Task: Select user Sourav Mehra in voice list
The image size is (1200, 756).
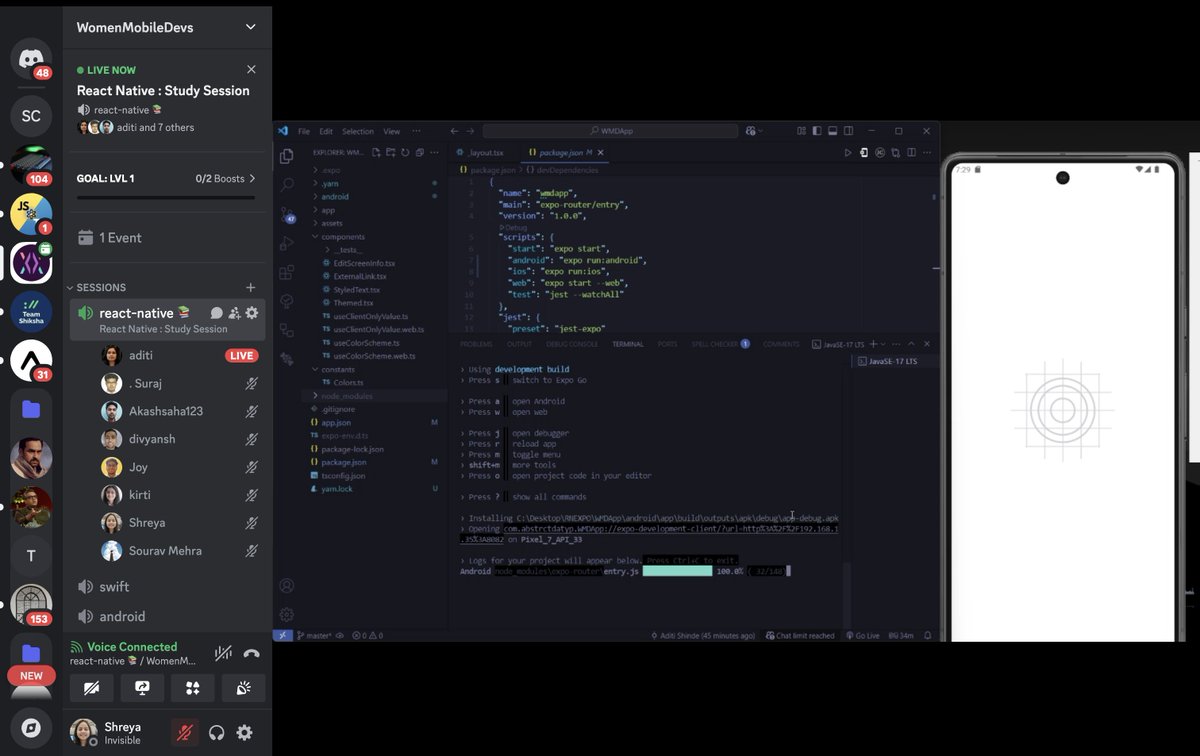Action: pos(180,551)
